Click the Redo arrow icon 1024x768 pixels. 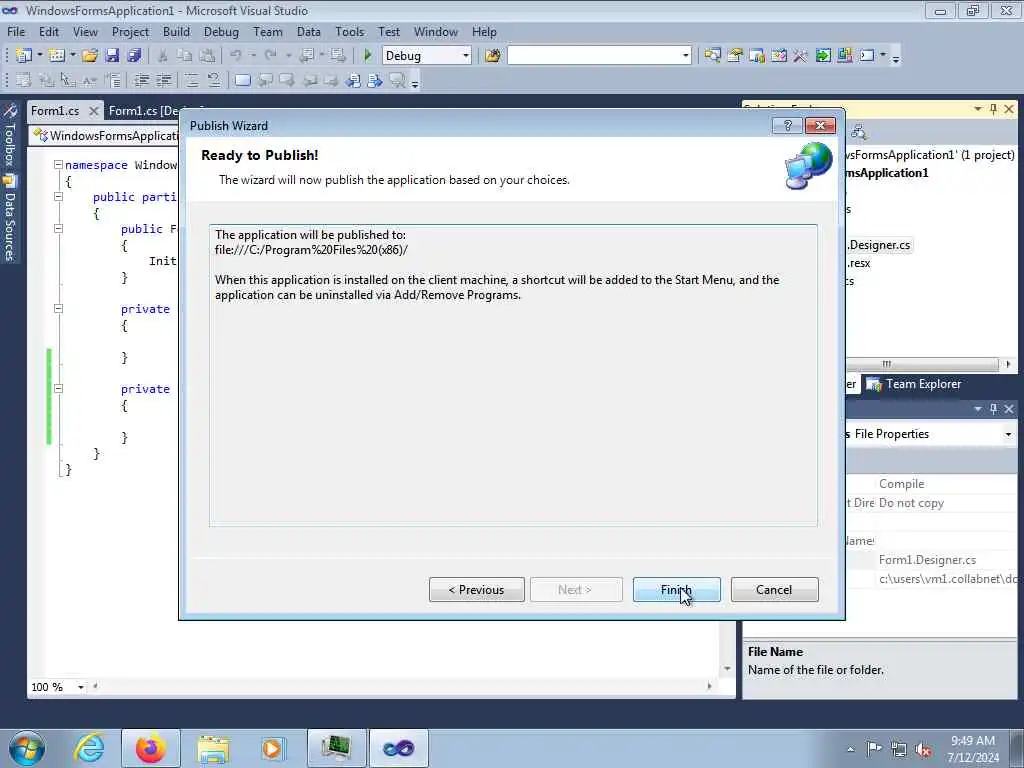(x=270, y=56)
